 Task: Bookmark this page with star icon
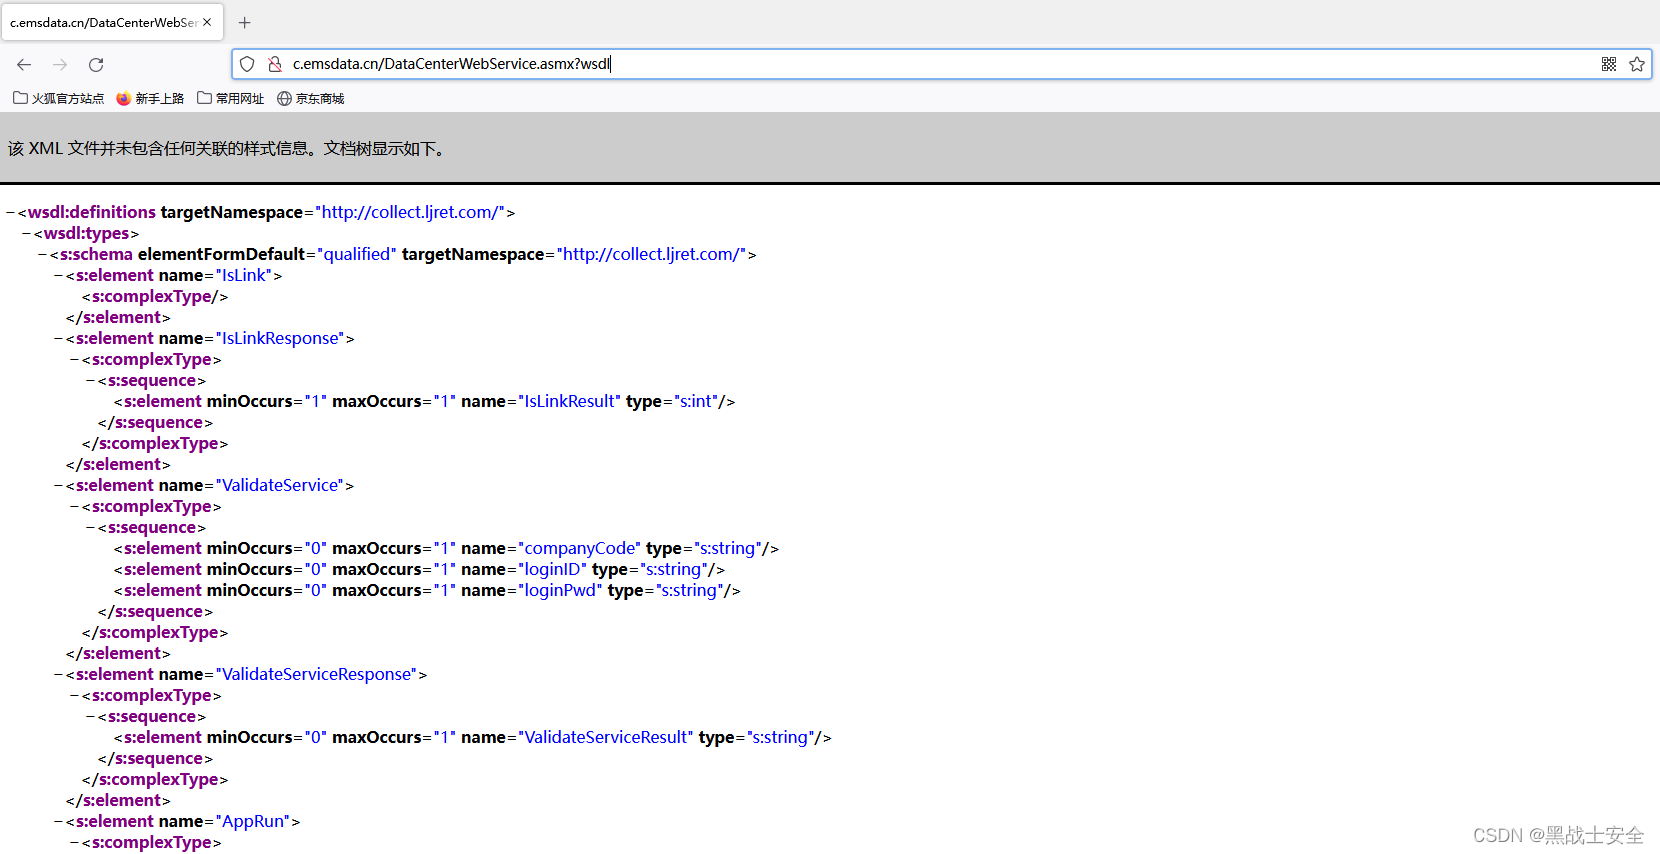(1637, 64)
